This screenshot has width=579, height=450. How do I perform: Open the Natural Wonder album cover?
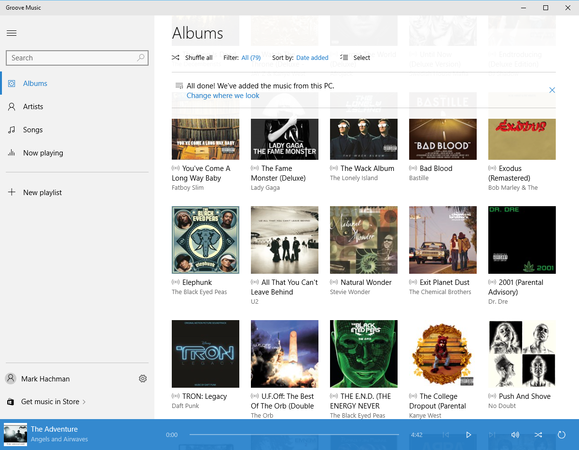pyautogui.click(x=364, y=240)
